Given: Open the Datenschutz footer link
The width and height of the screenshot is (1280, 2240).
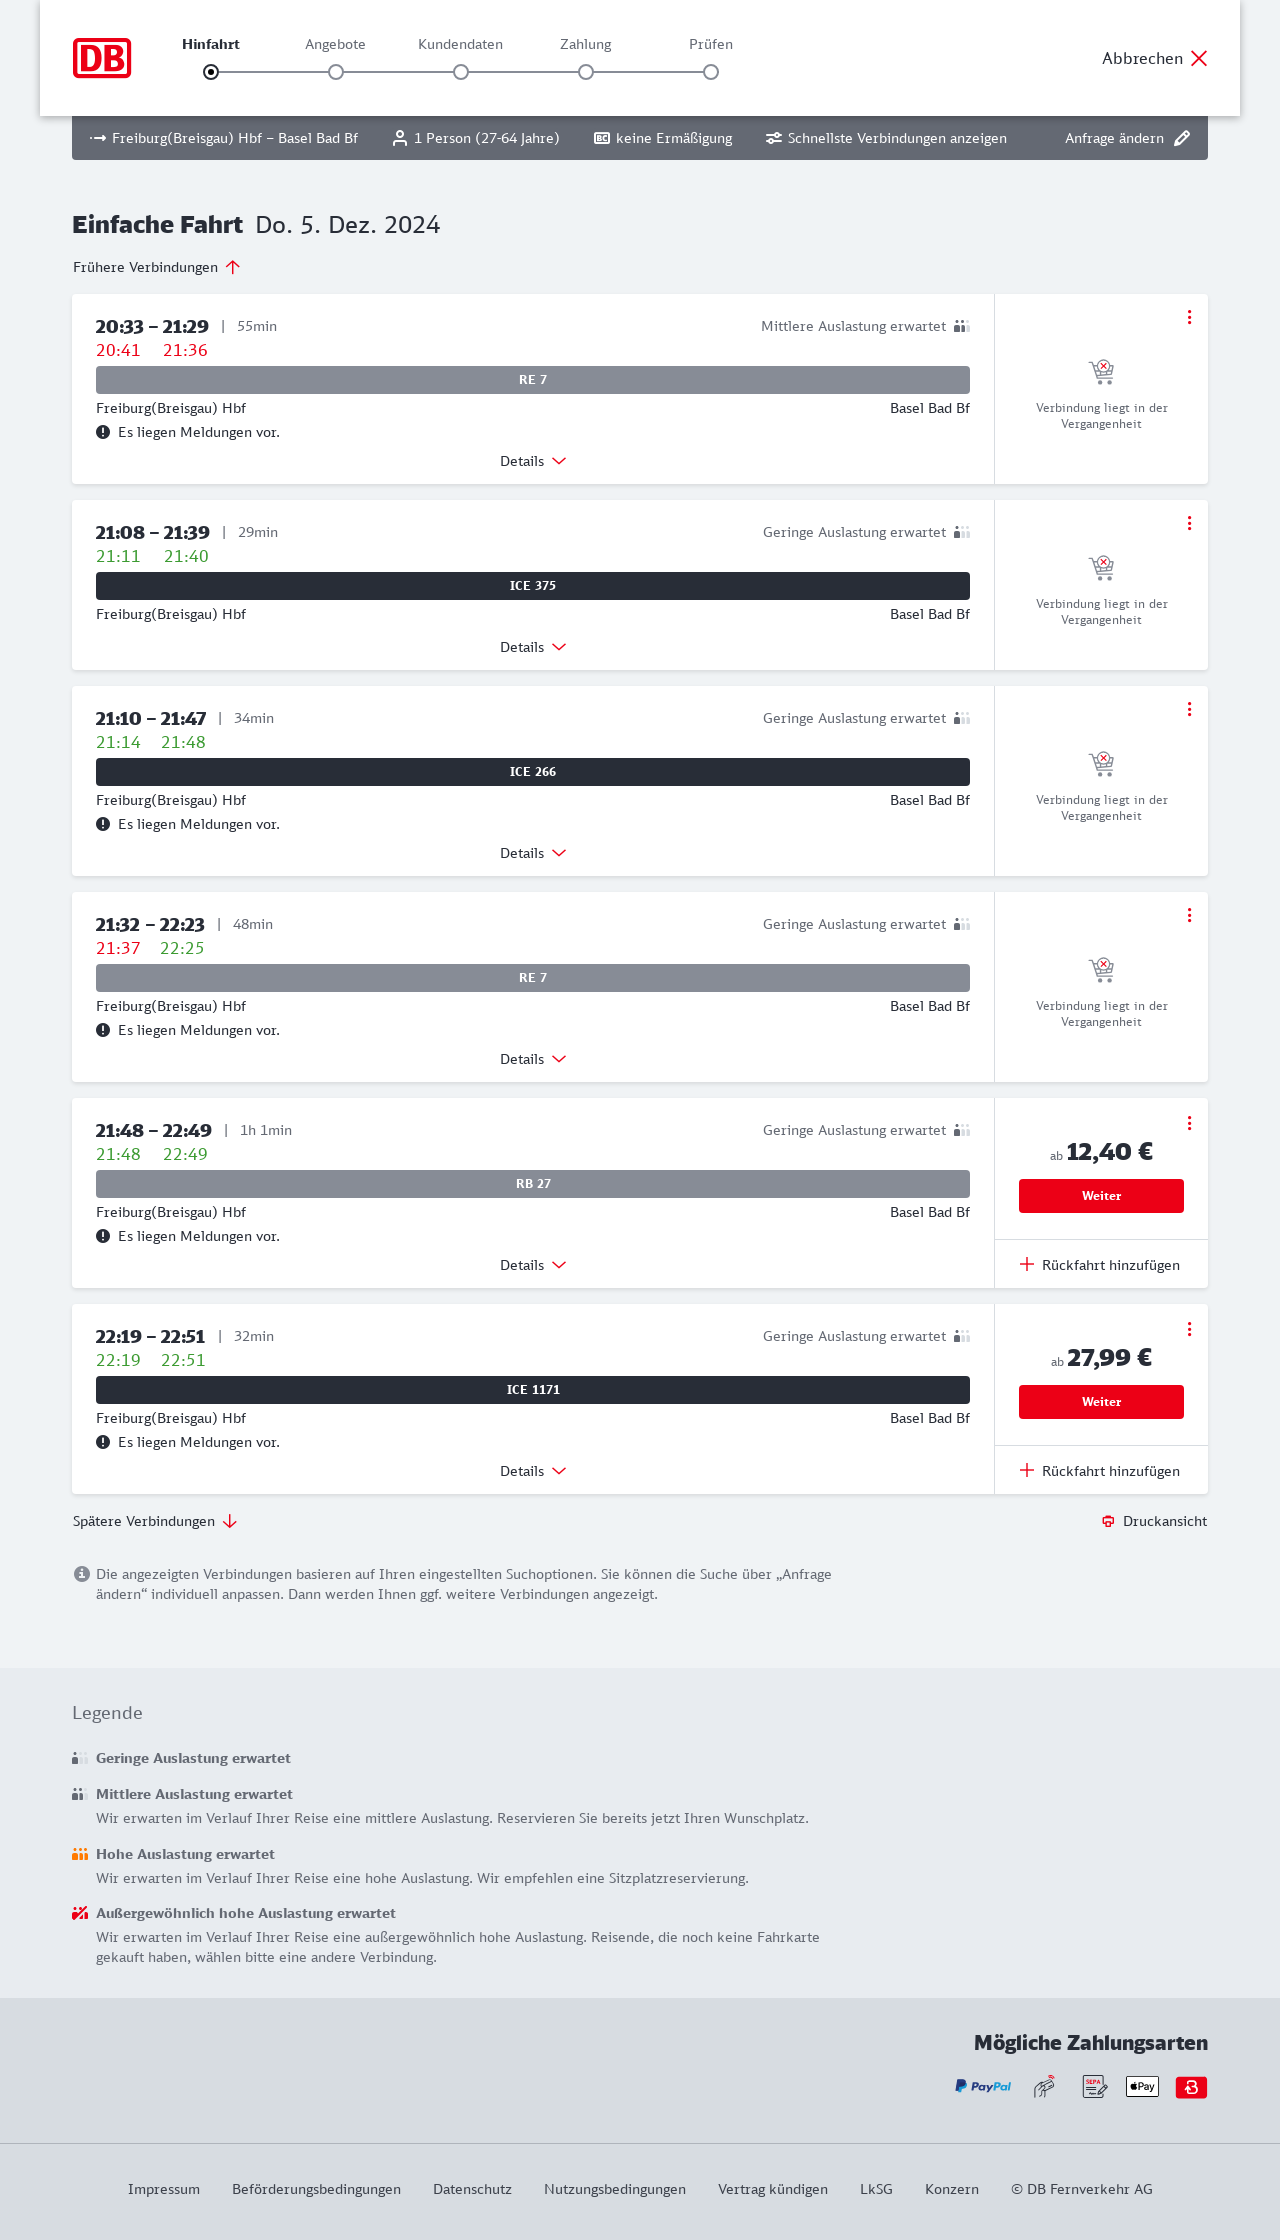Looking at the screenshot, I should (472, 2189).
